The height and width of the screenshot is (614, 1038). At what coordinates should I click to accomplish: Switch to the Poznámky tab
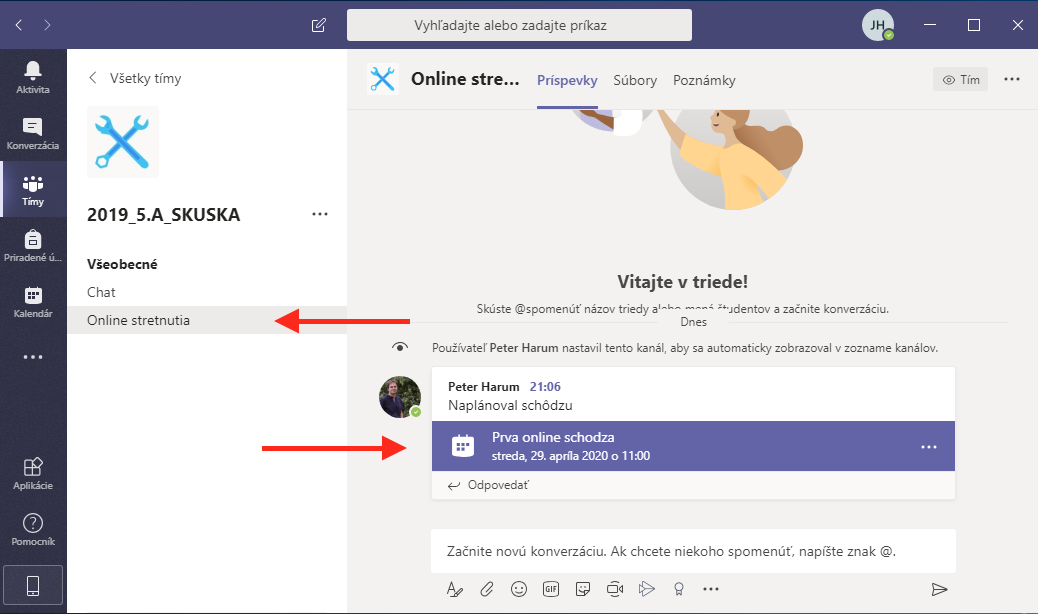[x=704, y=80]
